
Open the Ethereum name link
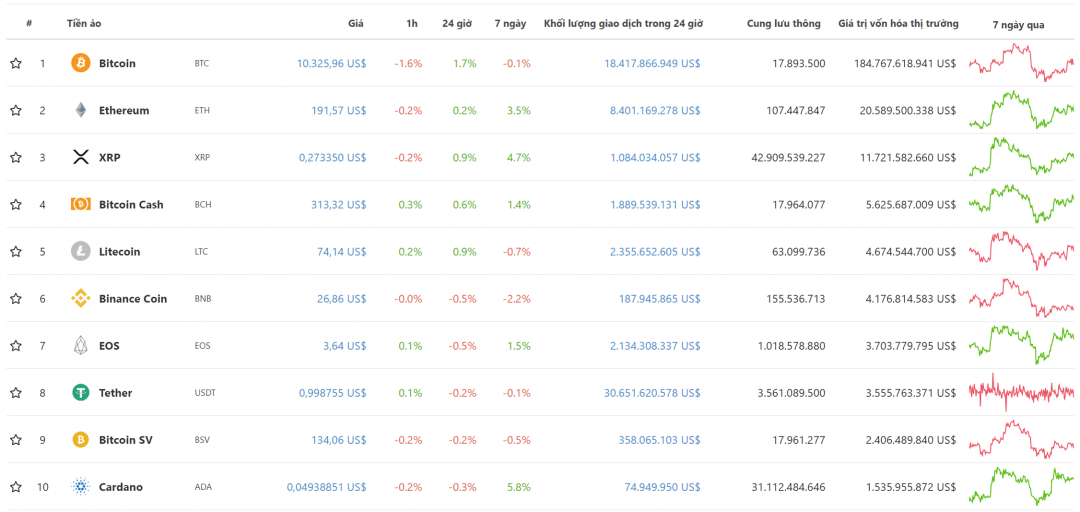click(124, 110)
